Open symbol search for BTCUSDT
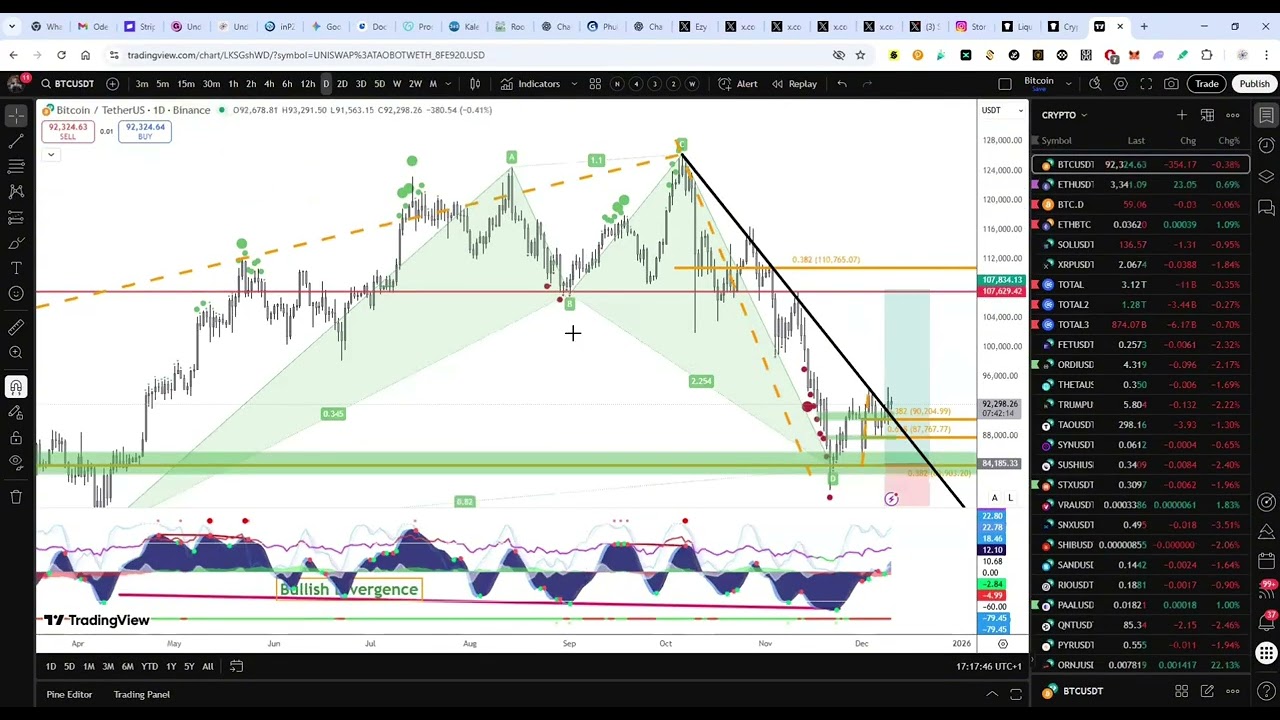Image resolution: width=1280 pixels, height=720 pixels. pyautogui.click(x=67, y=84)
